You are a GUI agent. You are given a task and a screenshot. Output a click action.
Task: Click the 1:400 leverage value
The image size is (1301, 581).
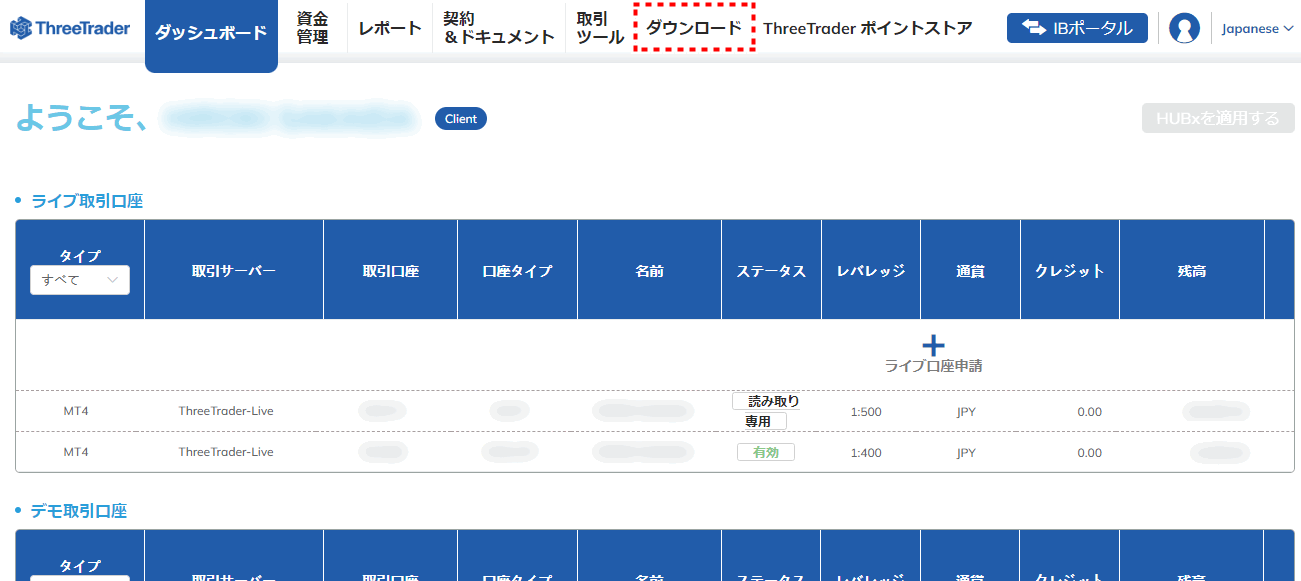(x=866, y=452)
